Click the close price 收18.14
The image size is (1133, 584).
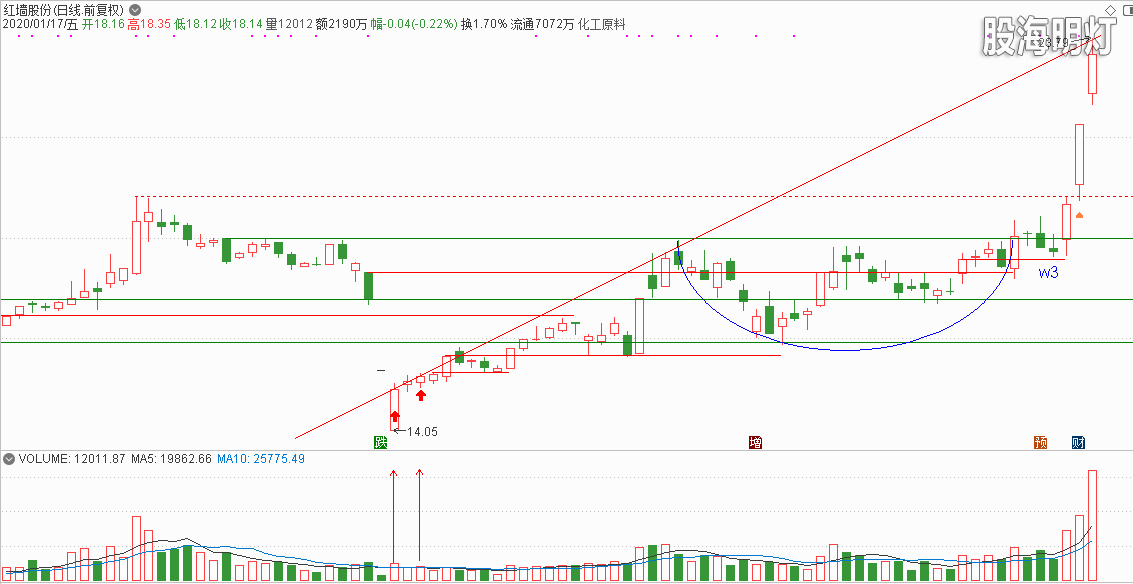[241, 24]
